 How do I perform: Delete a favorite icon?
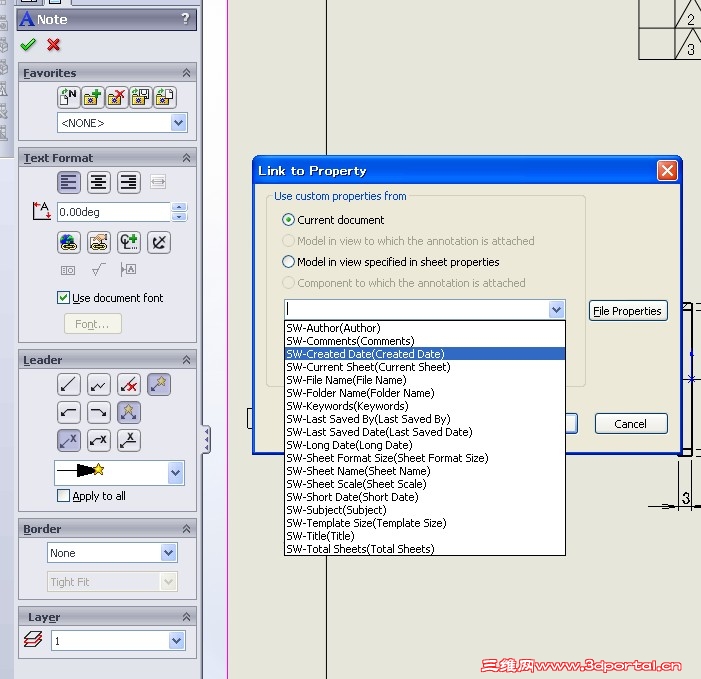click(117, 97)
